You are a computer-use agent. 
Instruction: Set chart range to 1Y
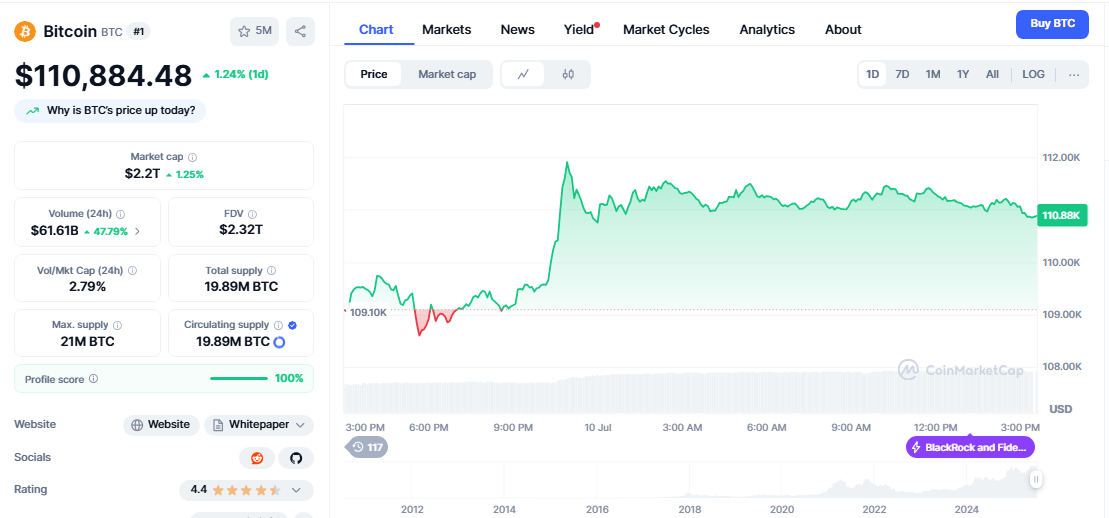pyautogui.click(x=963, y=74)
